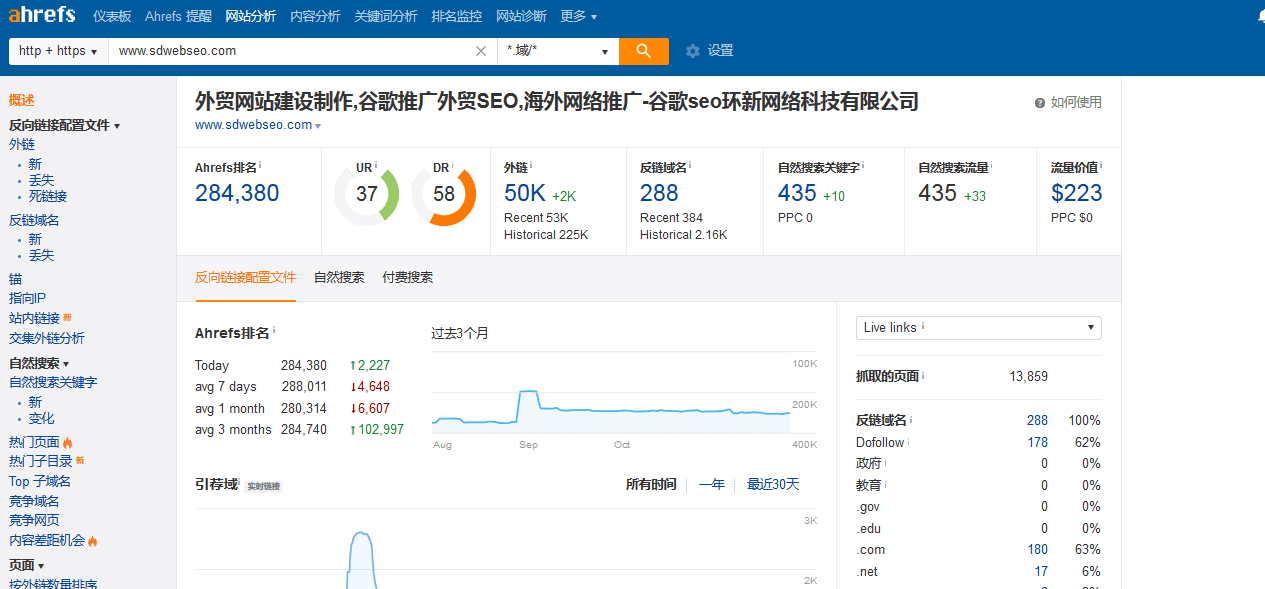Select 所有时间 range for referring domains
The image size is (1265, 589).
point(651,484)
